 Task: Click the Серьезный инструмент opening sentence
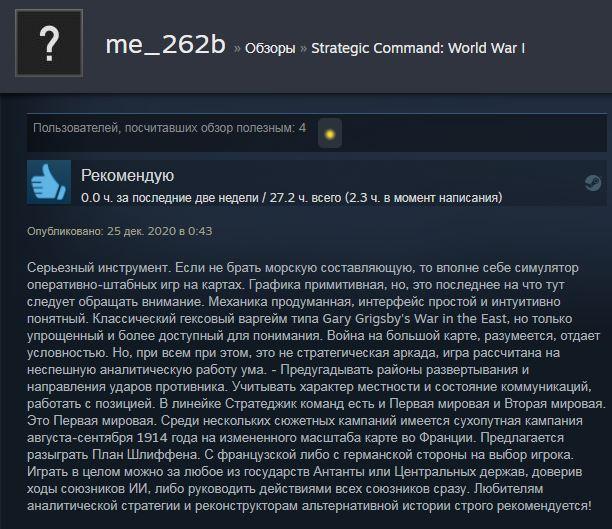(x=98, y=268)
